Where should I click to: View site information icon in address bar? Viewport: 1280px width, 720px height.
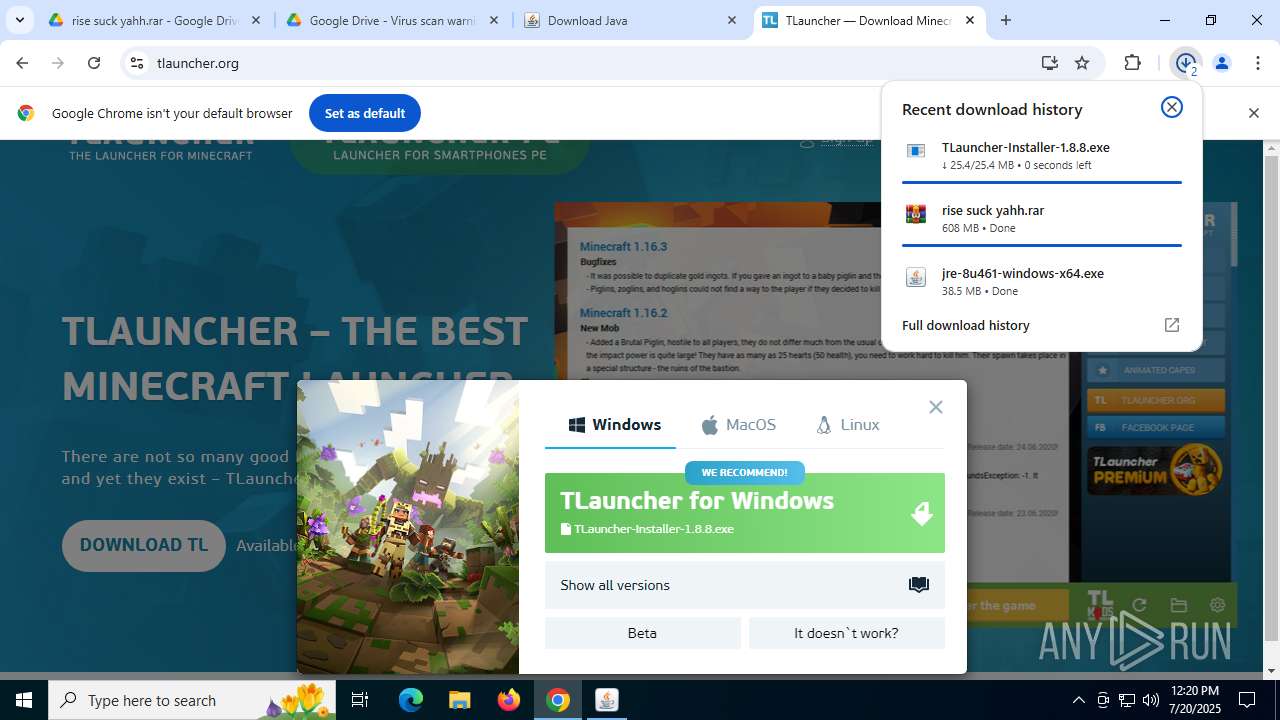(138, 63)
